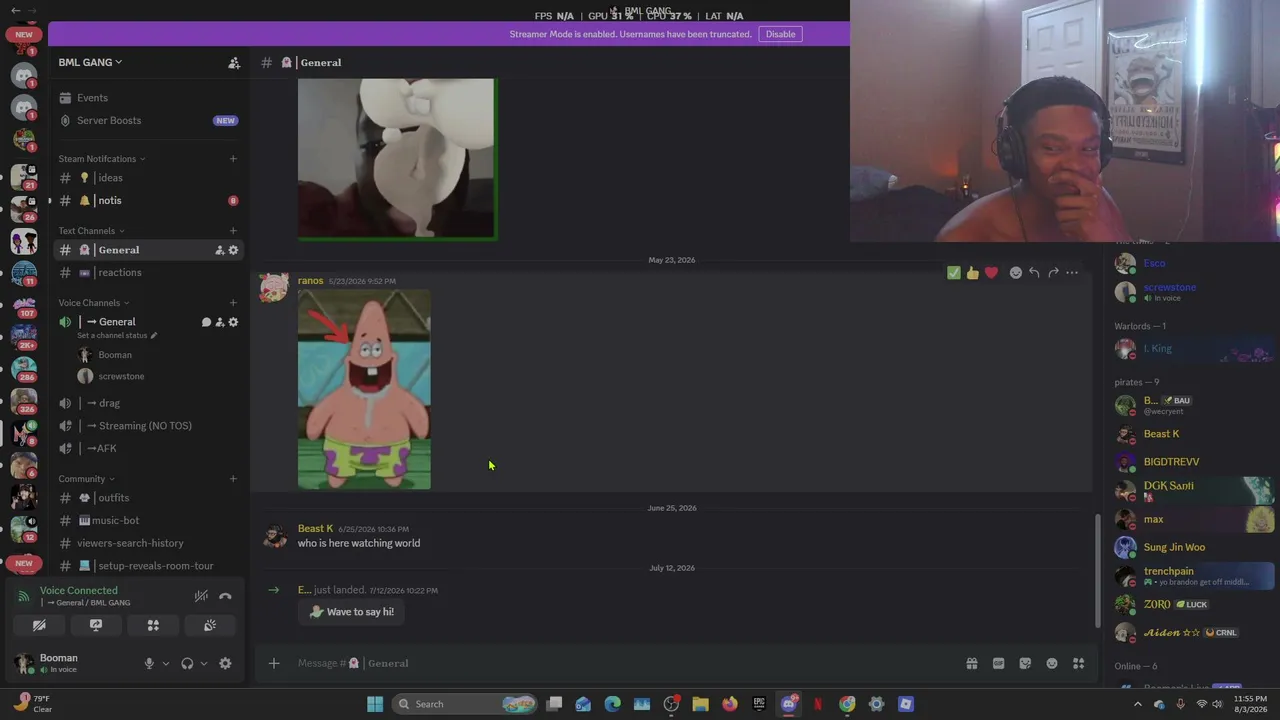Viewport: 1280px width, 720px height.
Task: Start an activity in voice panel
Action: tap(153, 625)
